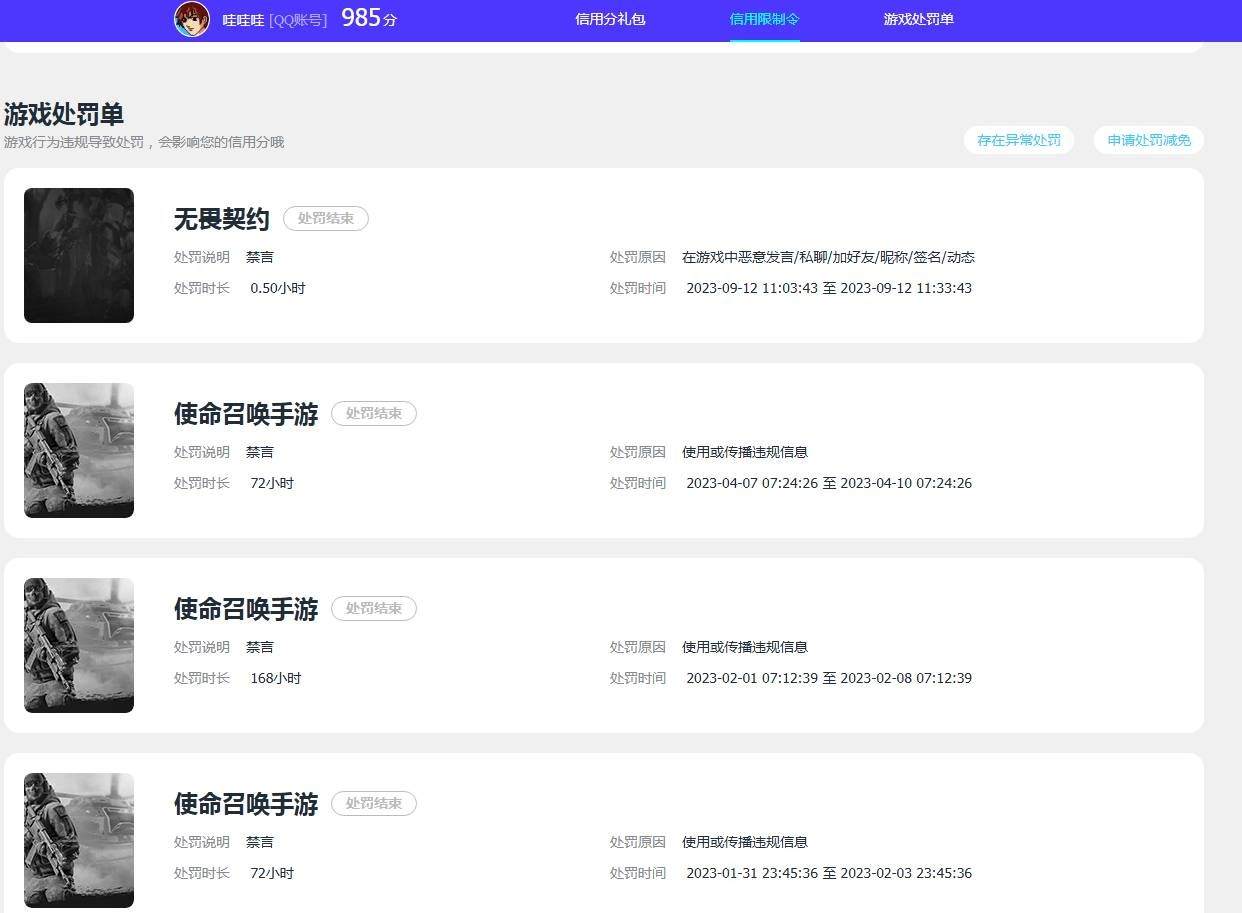Click 处罚结束 badge on the 2023-01-31 penalty card
1242x913 pixels.
point(374,803)
